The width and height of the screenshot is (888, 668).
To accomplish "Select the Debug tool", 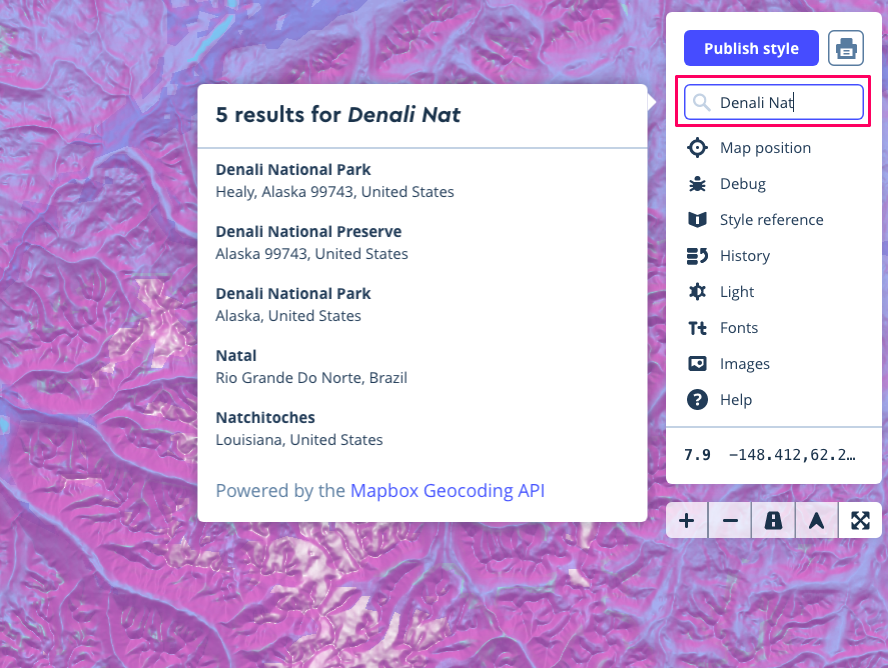I will click(x=743, y=183).
